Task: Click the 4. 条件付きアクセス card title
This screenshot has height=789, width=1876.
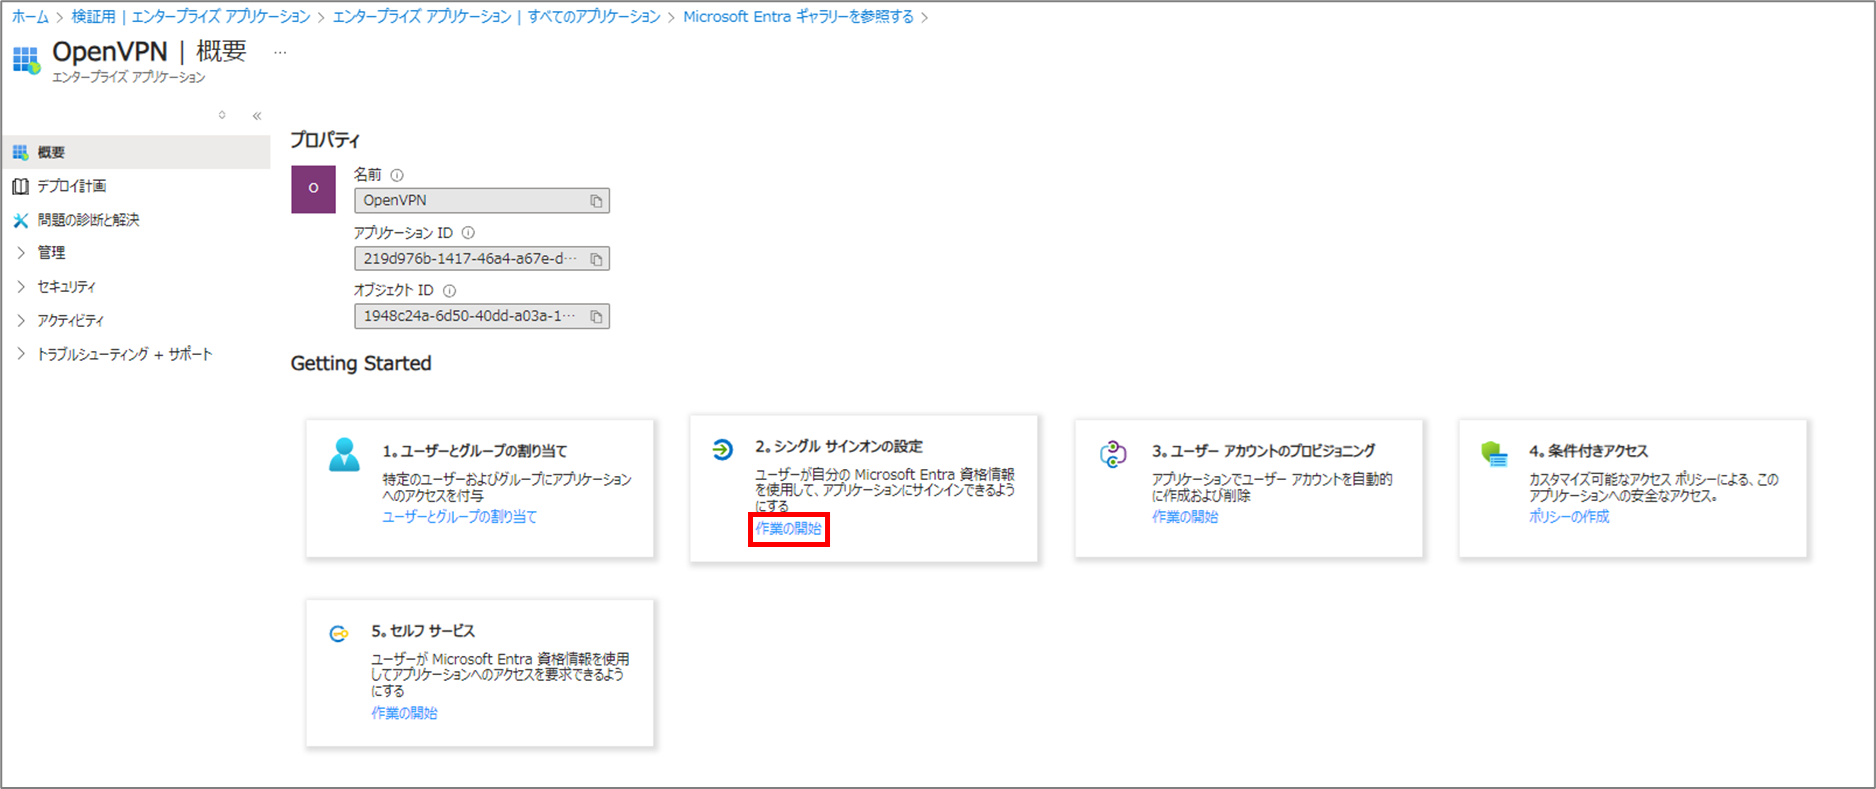Action: tap(1588, 451)
